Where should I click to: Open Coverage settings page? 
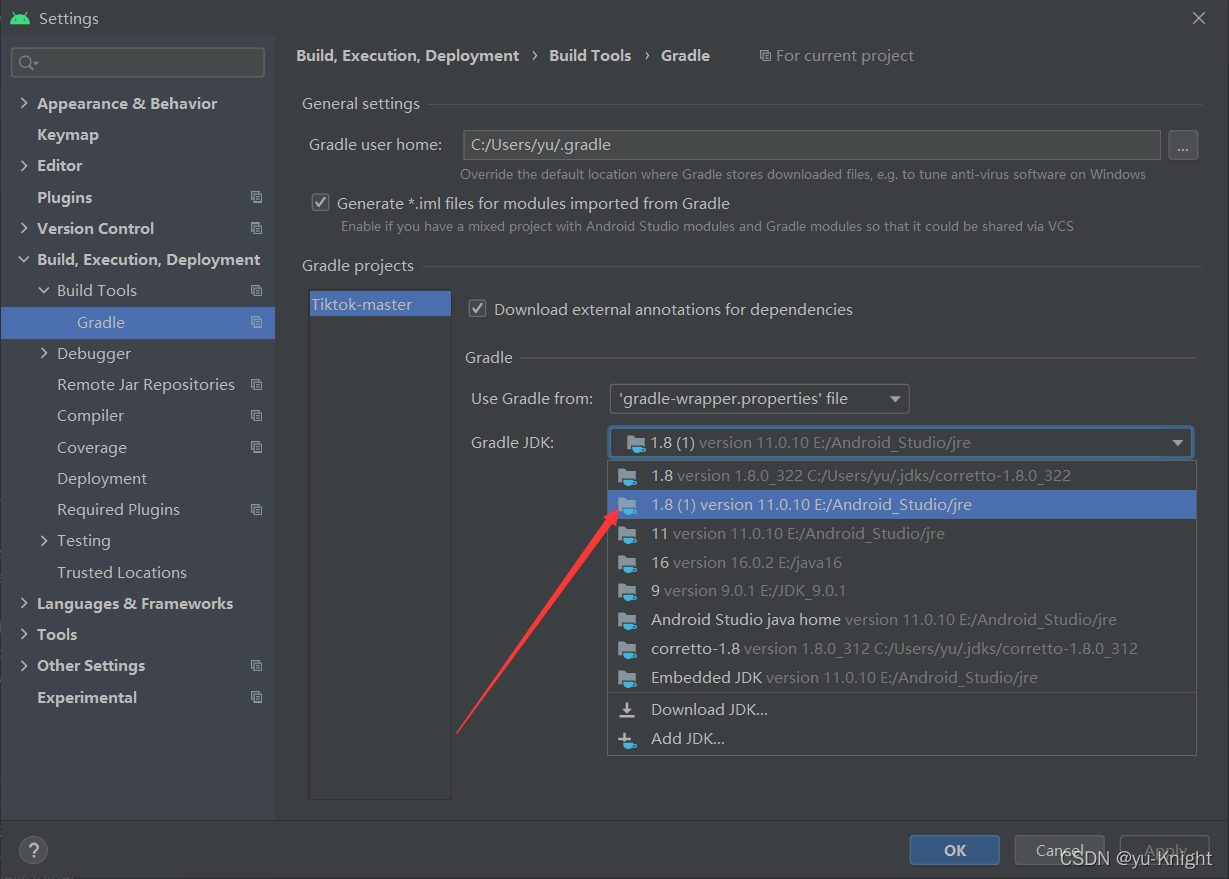pos(92,447)
